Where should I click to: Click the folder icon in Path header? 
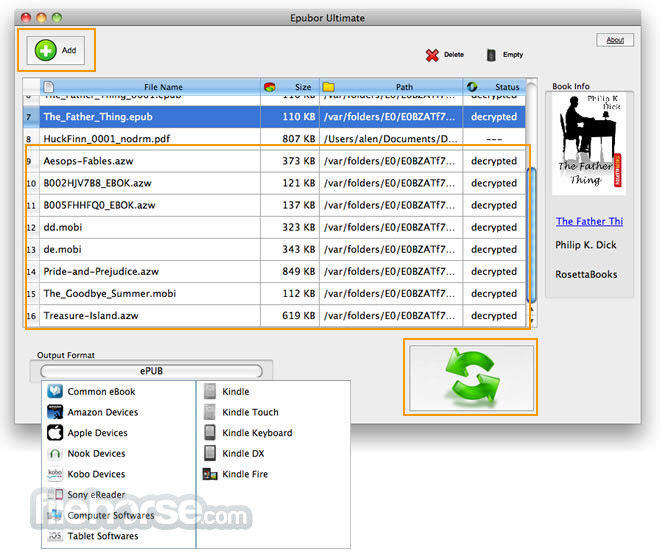coord(328,87)
